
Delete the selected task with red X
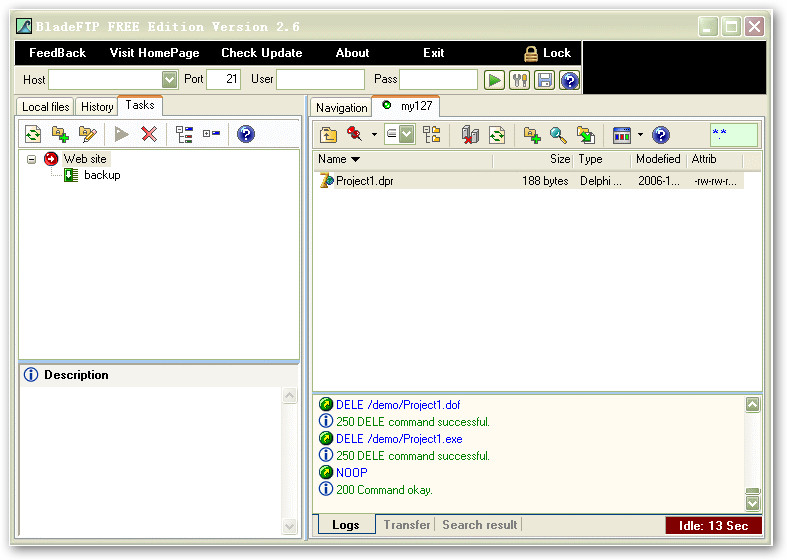[x=149, y=134]
